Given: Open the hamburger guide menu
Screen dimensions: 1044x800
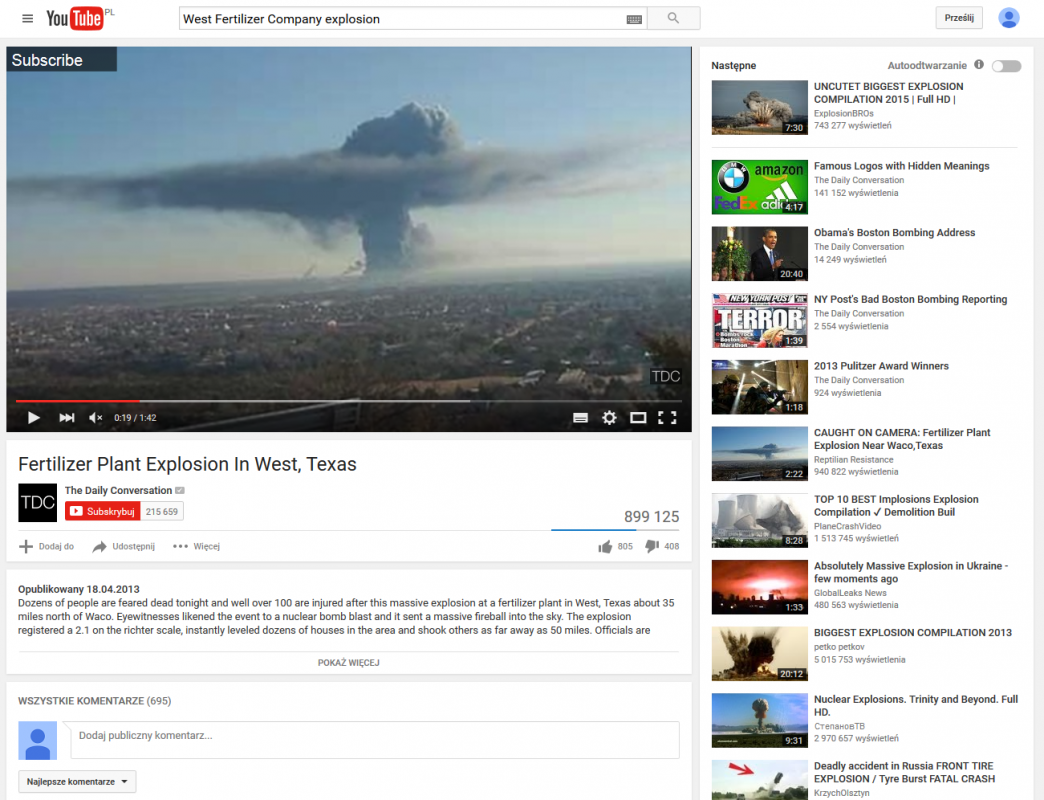Looking at the screenshot, I should pos(27,19).
